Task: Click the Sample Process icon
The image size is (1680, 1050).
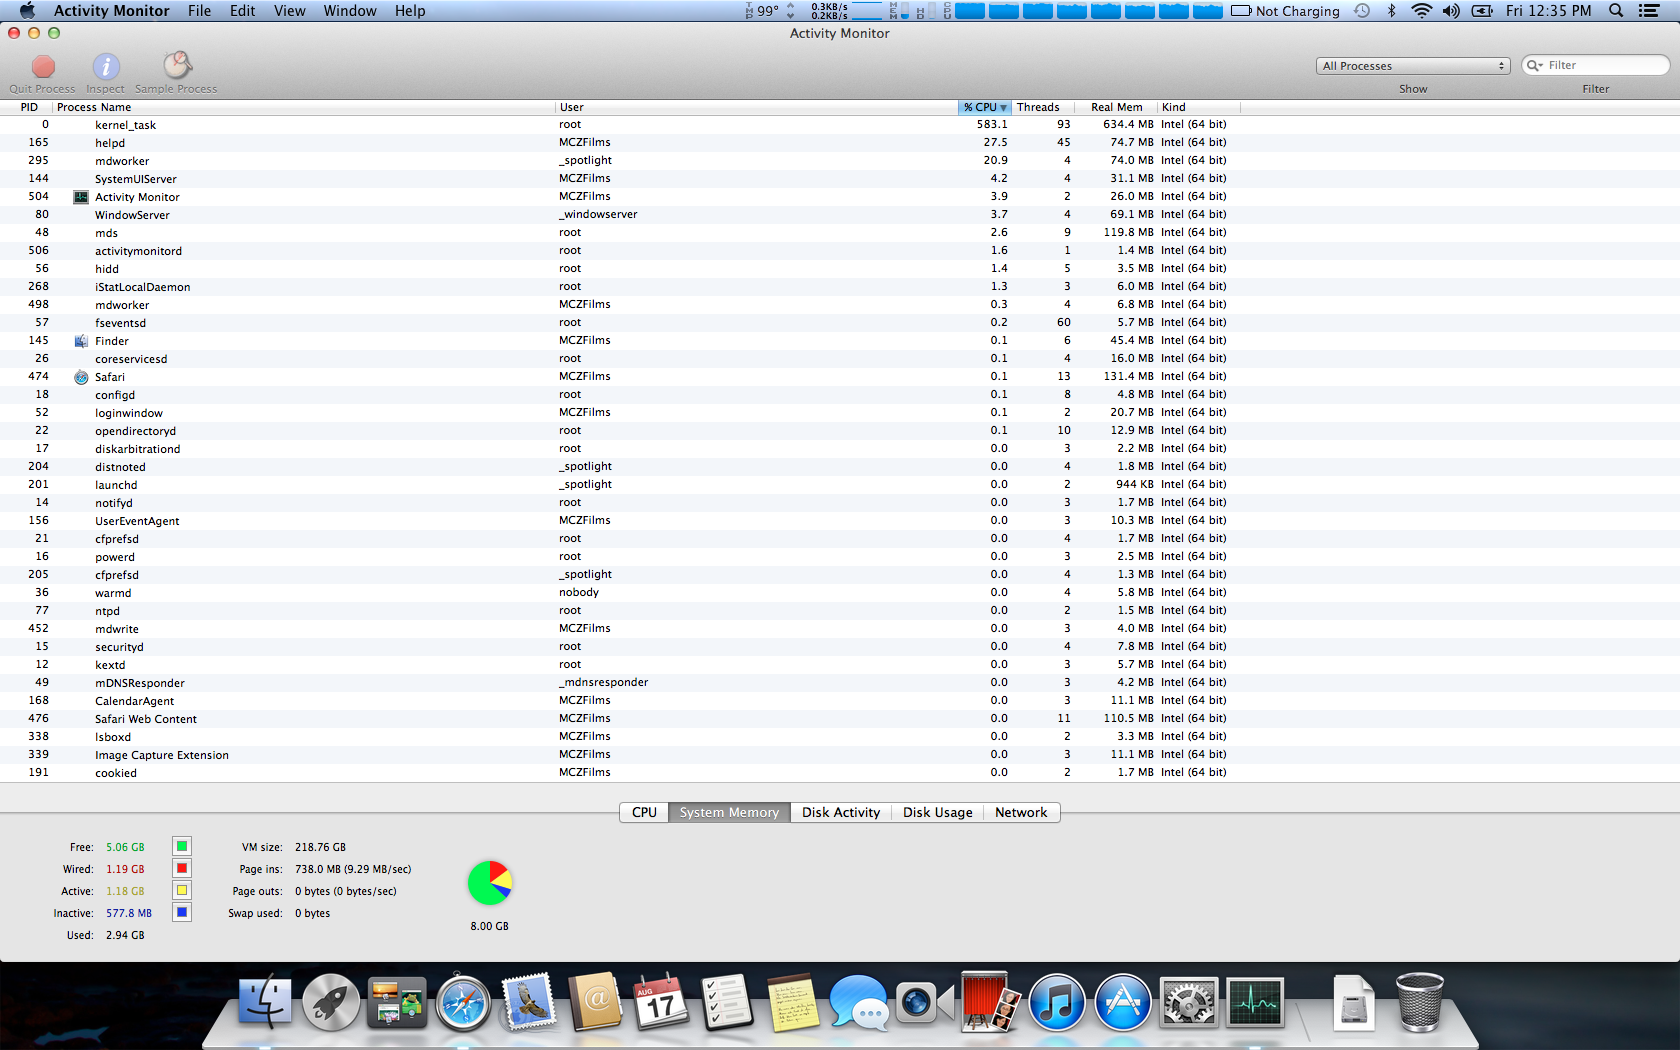Action: point(177,66)
